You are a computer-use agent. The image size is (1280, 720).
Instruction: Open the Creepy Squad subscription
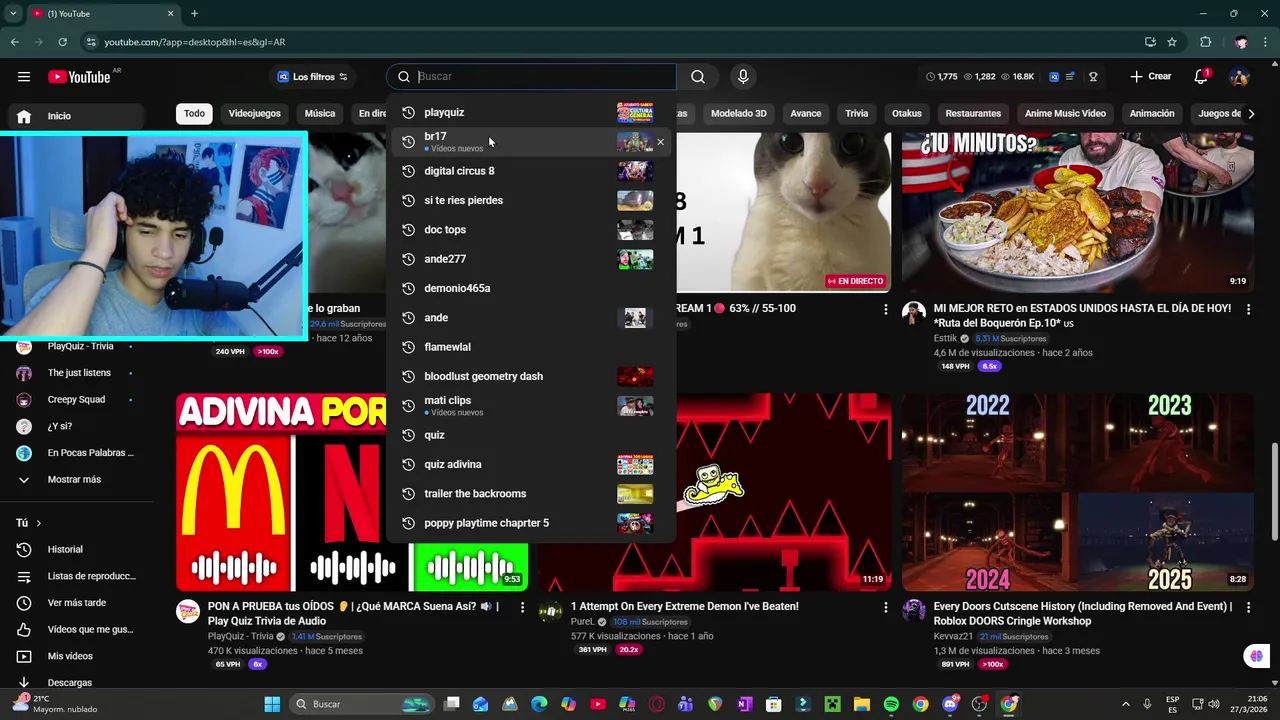(x=74, y=400)
